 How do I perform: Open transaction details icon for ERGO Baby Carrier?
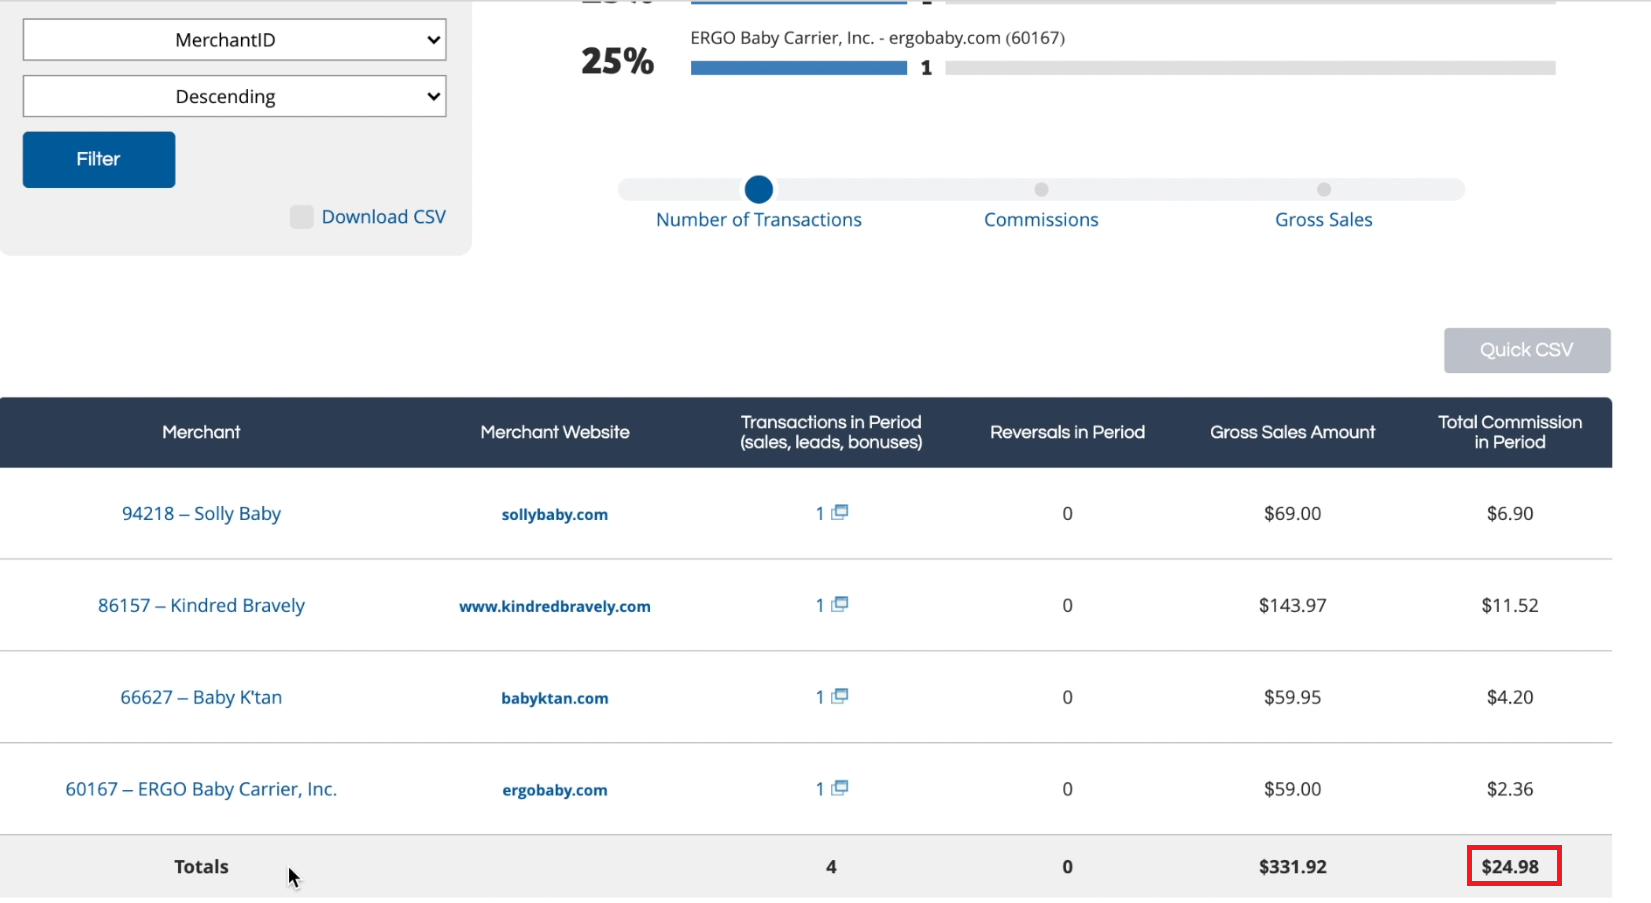click(840, 788)
